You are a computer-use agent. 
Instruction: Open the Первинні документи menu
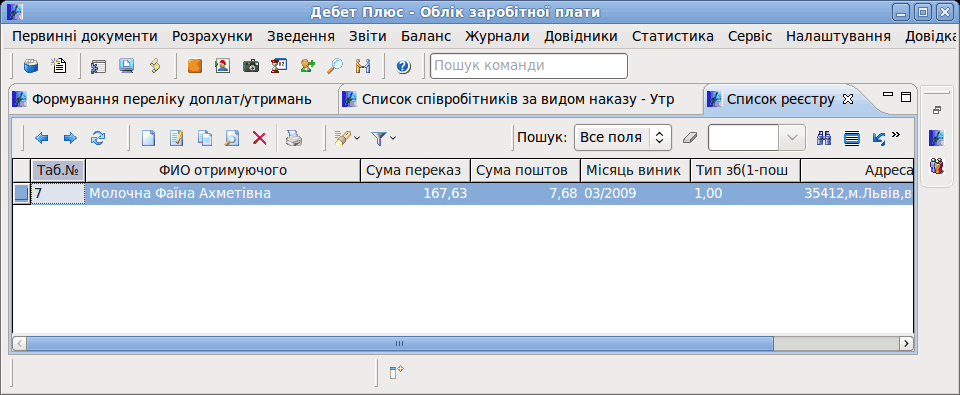point(84,36)
